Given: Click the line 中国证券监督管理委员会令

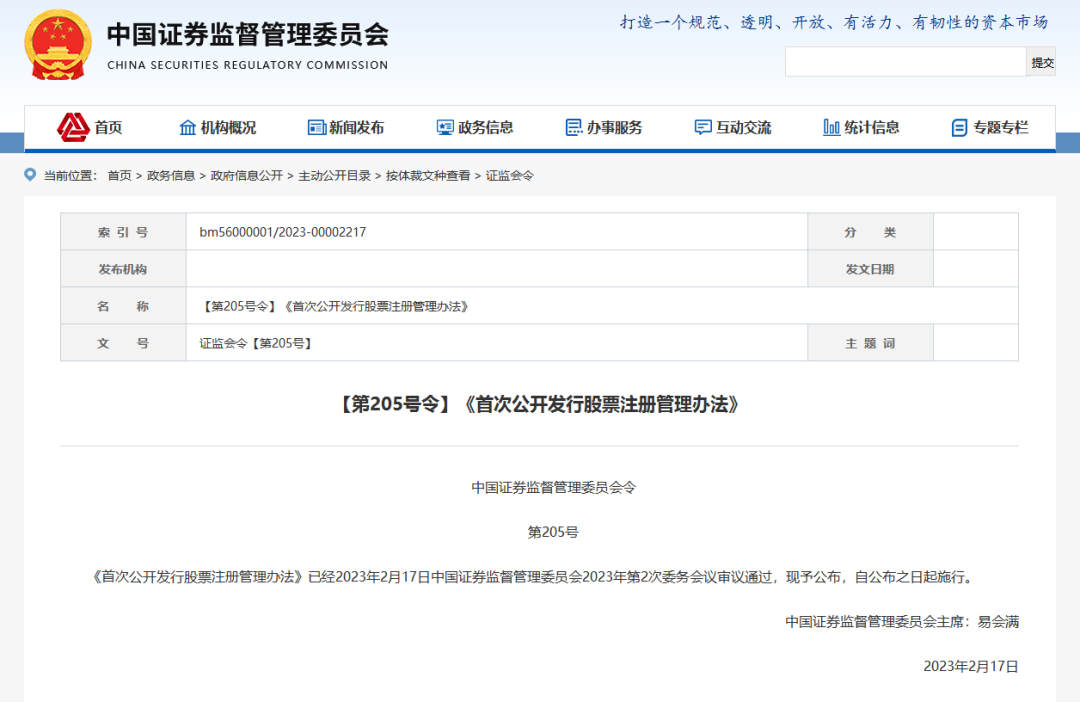Looking at the screenshot, I should tap(553, 488).
